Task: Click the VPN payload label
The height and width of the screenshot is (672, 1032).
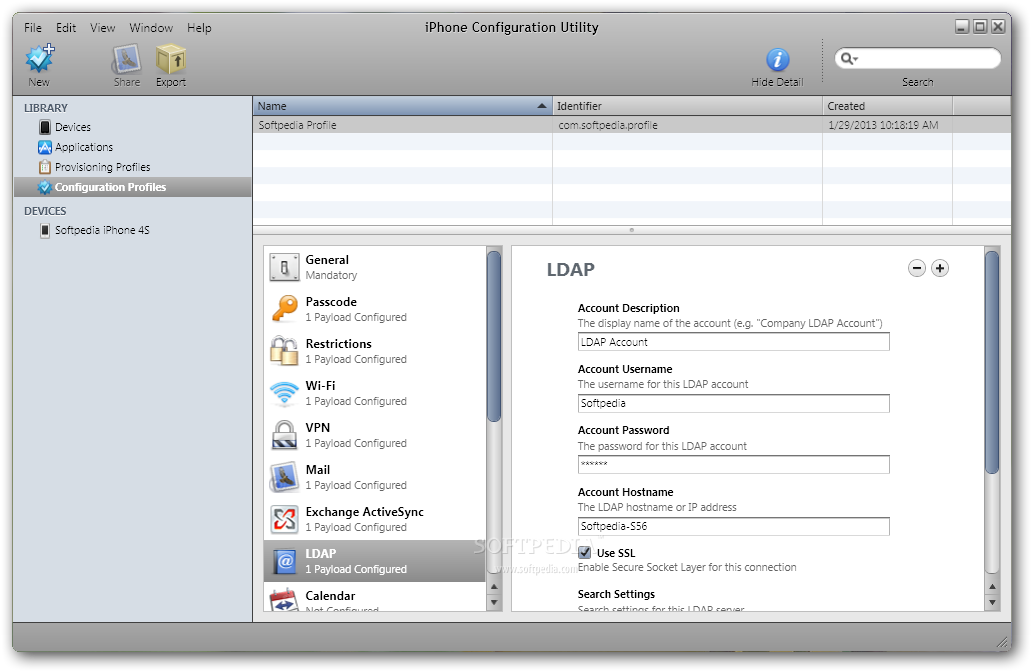Action: click(x=317, y=427)
